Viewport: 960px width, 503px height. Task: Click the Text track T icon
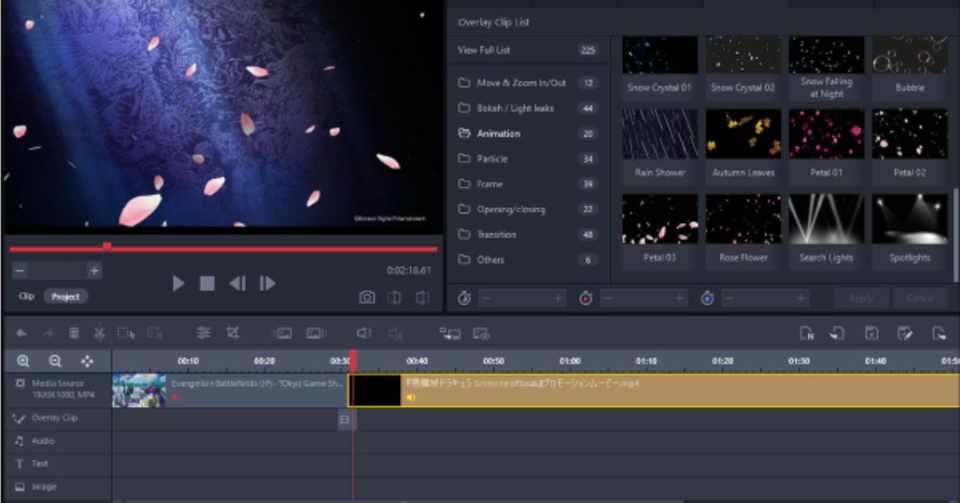pos(19,464)
